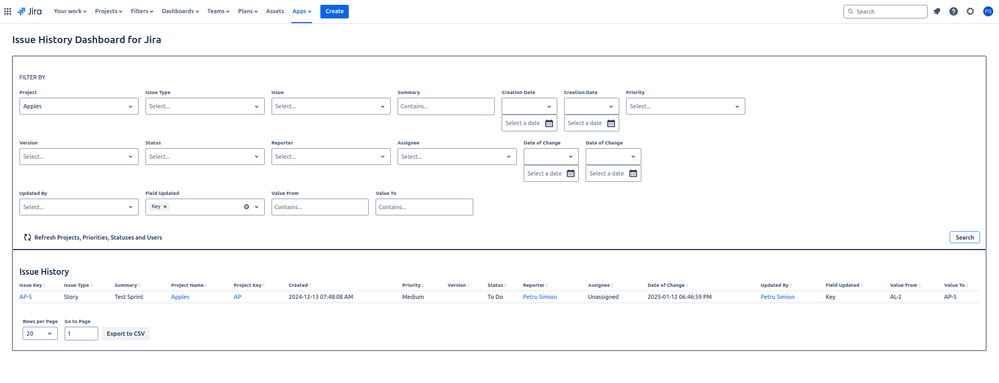Click the refresh icon beside Refresh Projects
This screenshot has width=999, height=383.
click(27, 237)
